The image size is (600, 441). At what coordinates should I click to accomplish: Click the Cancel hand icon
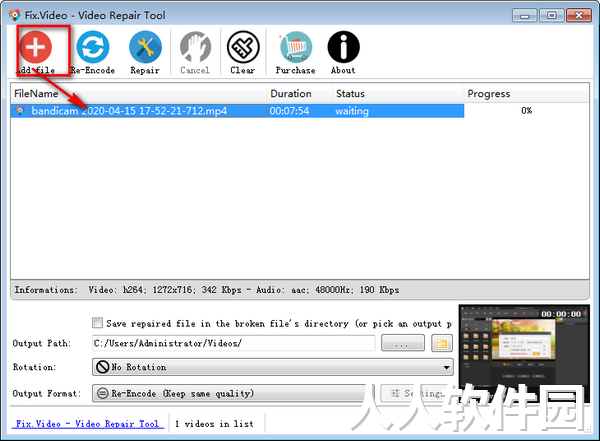coord(195,47)
